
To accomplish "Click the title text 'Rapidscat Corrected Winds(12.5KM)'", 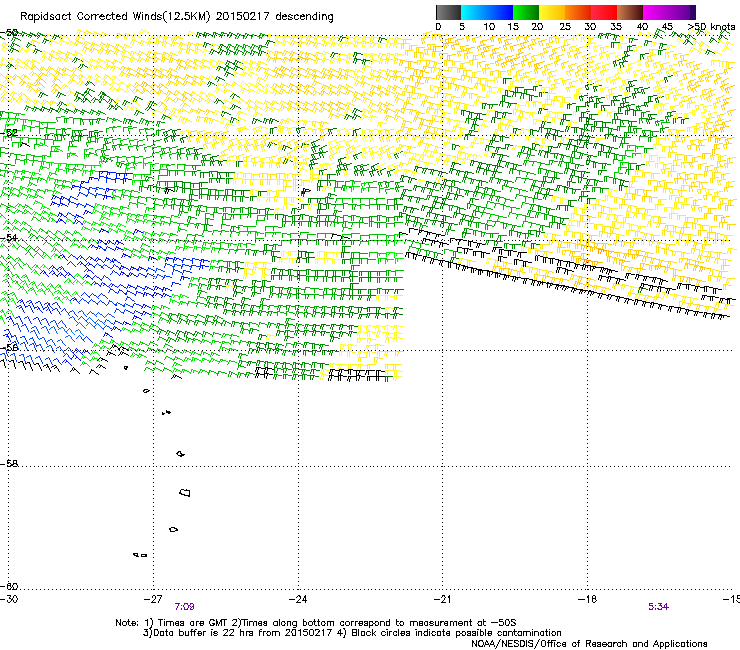I will [x=115, y=17].
